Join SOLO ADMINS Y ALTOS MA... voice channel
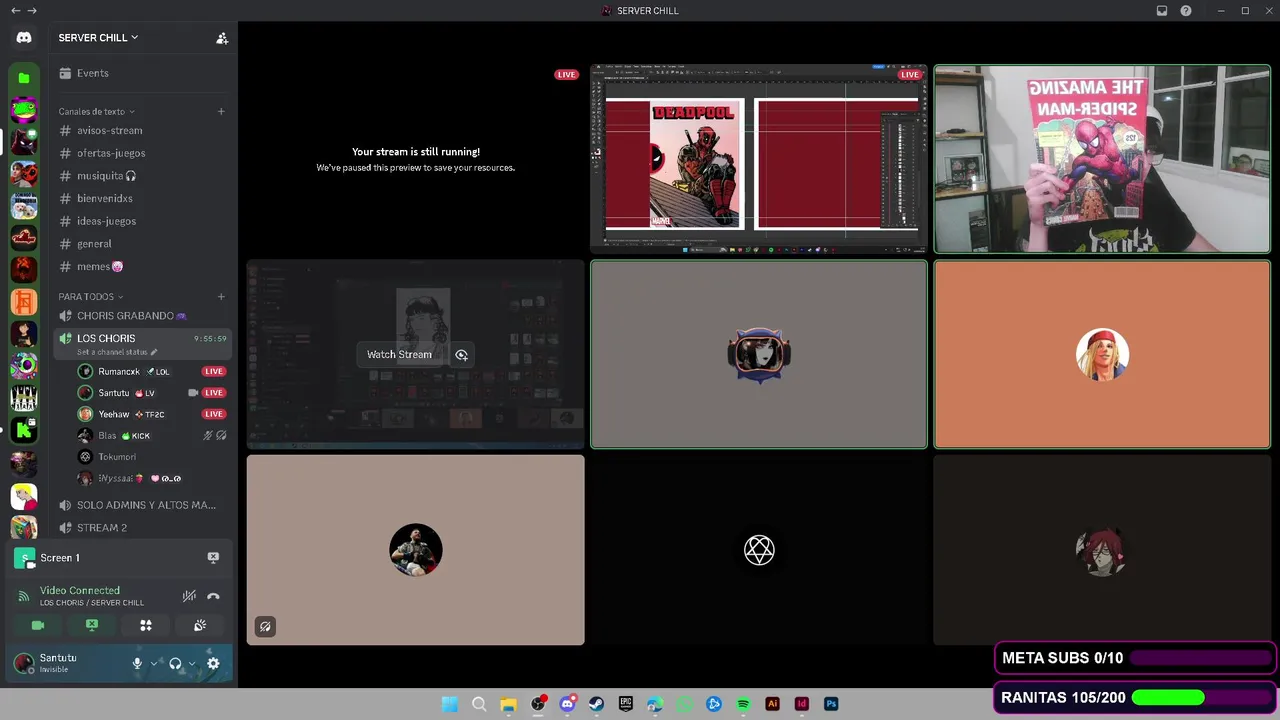The height and width of the screenshot is (720, 1280). coord(143,505)
